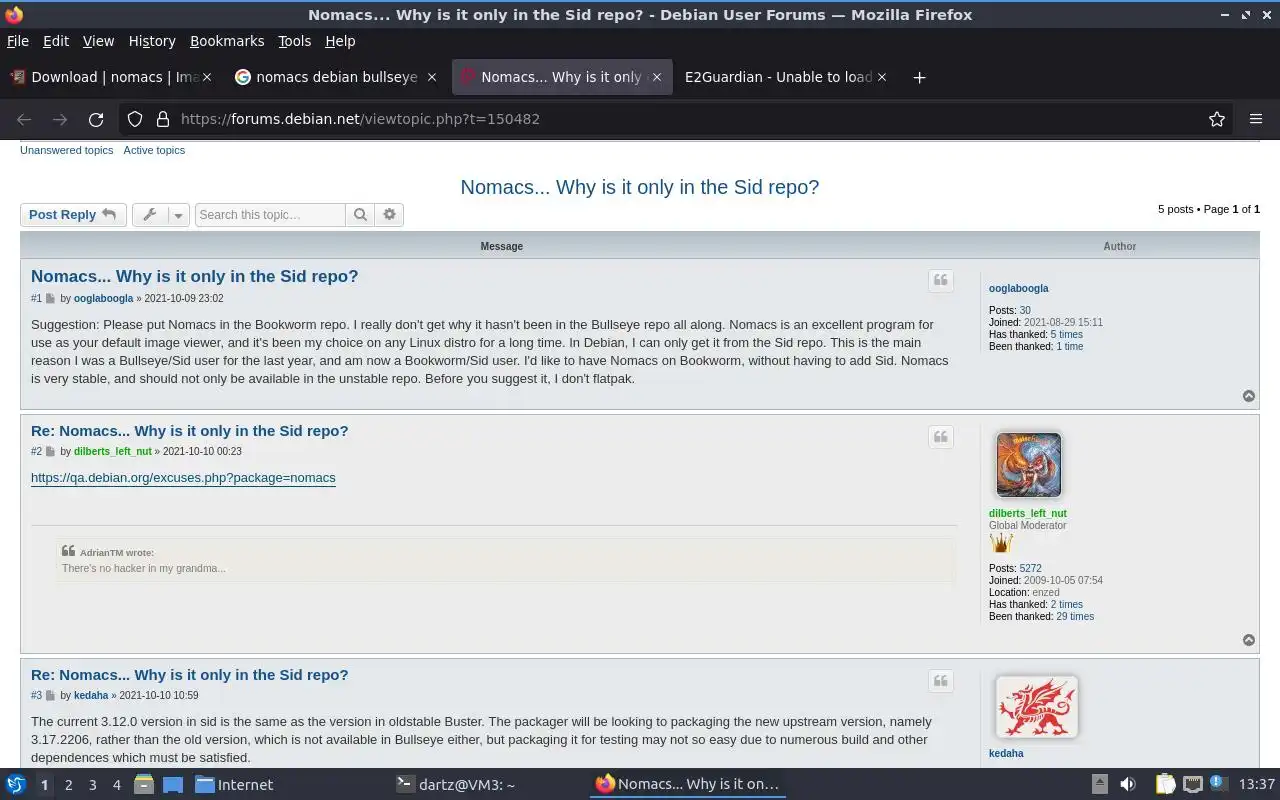The image size is (1280, 800).
Task: Open the shield tracking protection icon
Action: pyautogui.click(x=135, y=119)
